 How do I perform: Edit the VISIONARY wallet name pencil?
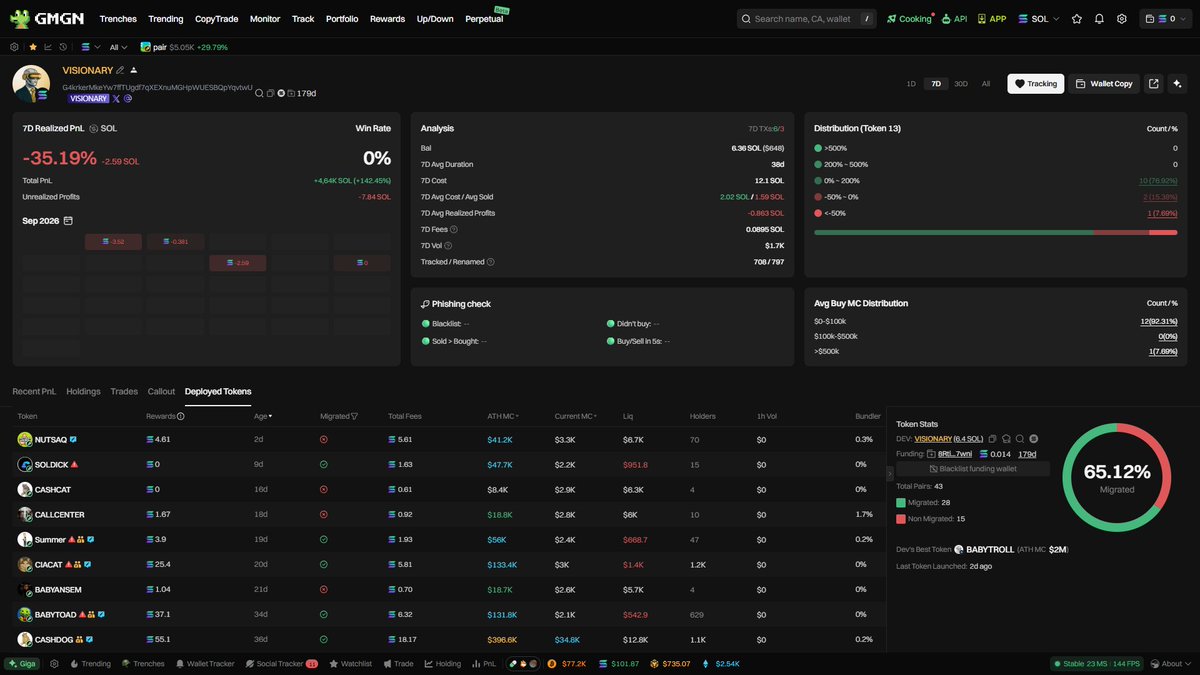coord(120,70)
